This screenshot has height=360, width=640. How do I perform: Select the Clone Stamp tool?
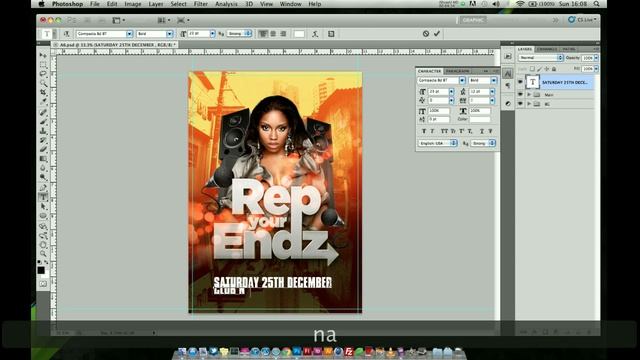43,131
